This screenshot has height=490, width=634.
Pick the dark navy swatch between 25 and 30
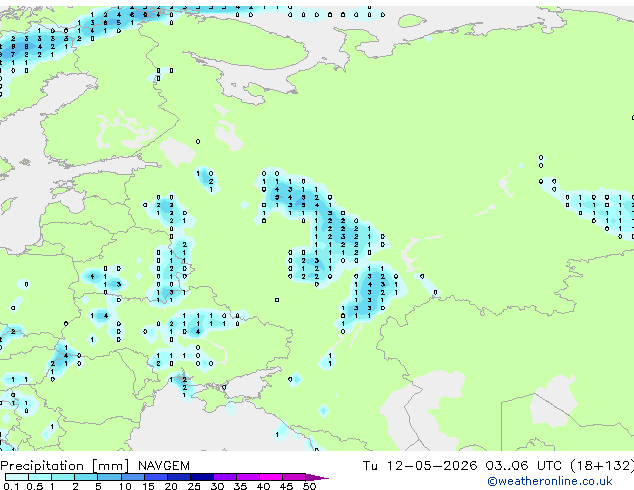202,477
